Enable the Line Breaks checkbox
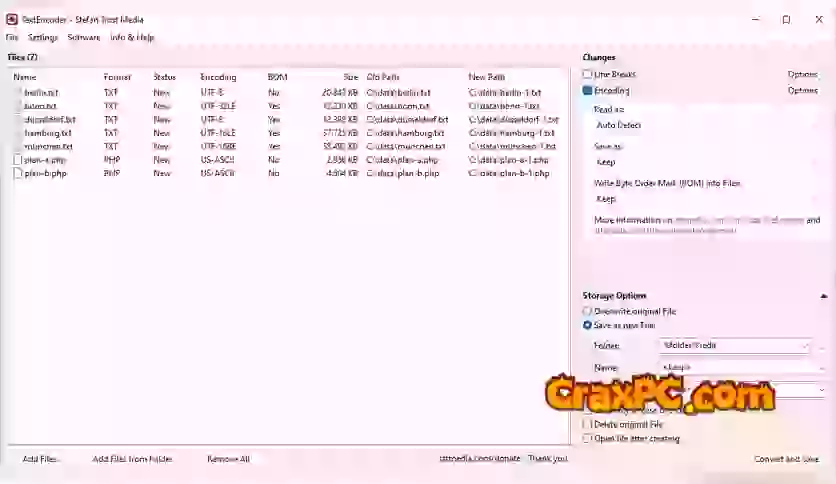This screenshot has width=836, height=484. click(588, 74)
